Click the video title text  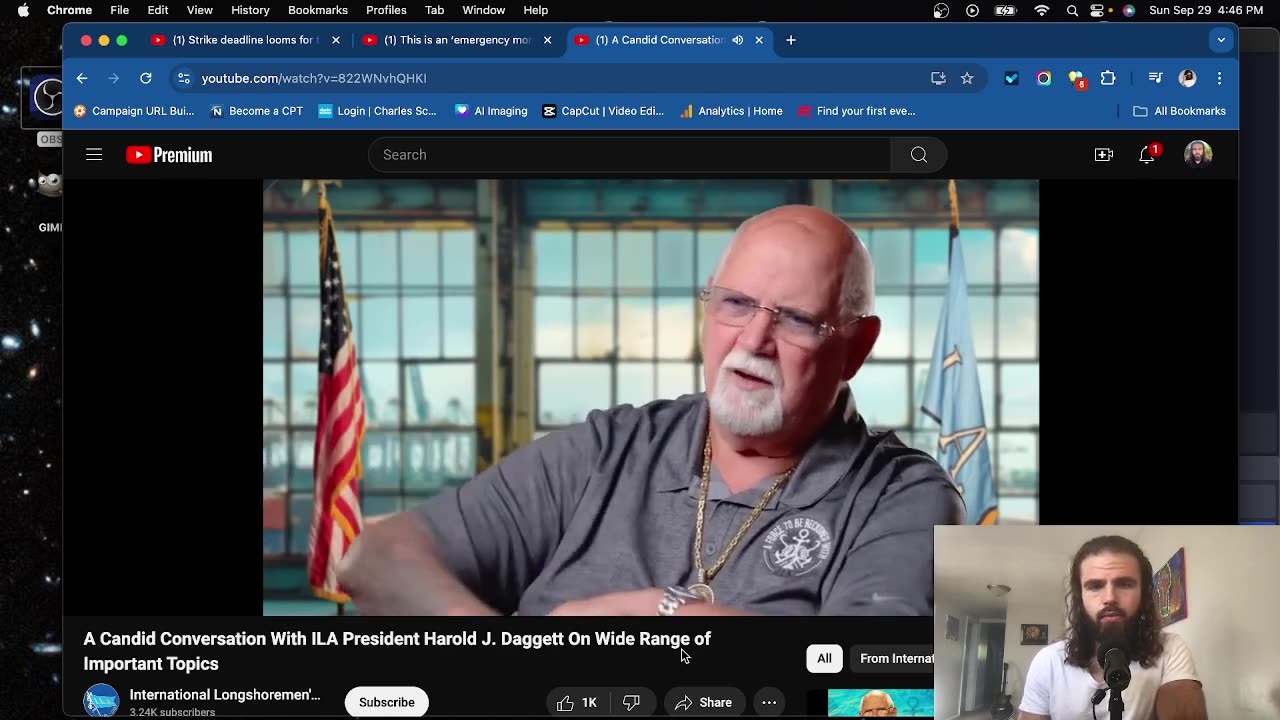[x=397, y=651]
